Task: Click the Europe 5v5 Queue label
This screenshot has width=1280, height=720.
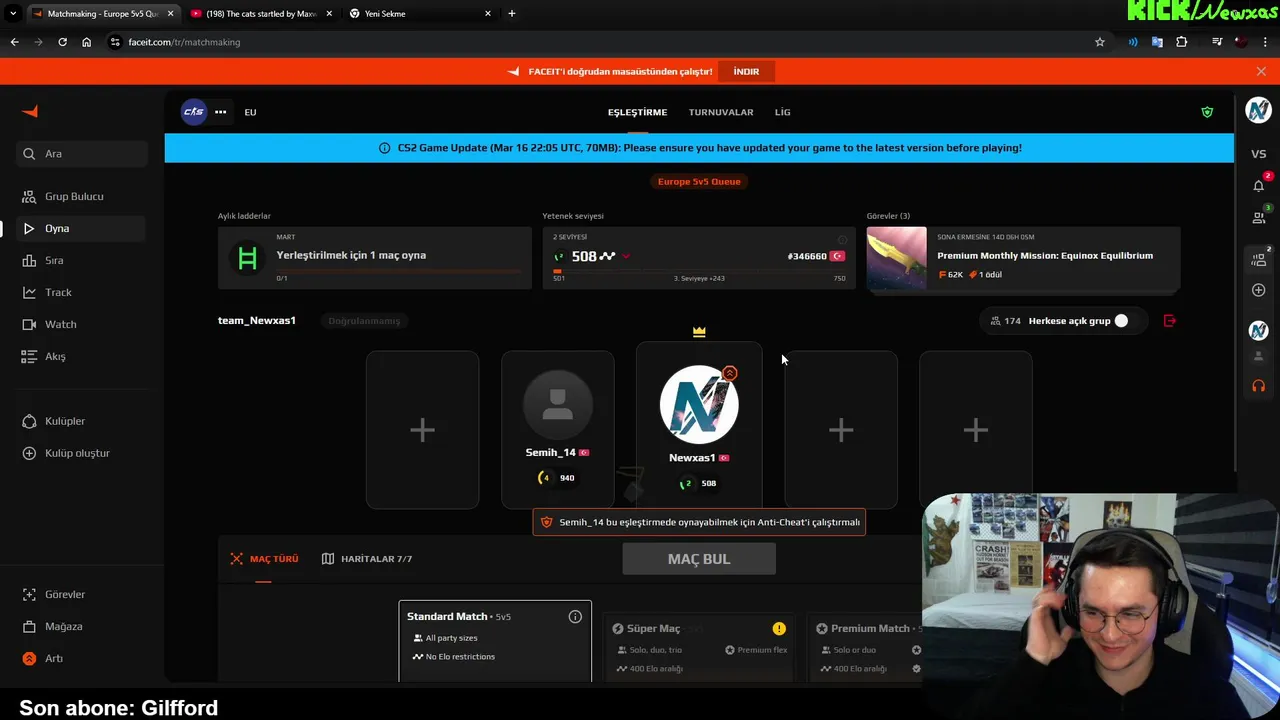Action: coord(699,181)
